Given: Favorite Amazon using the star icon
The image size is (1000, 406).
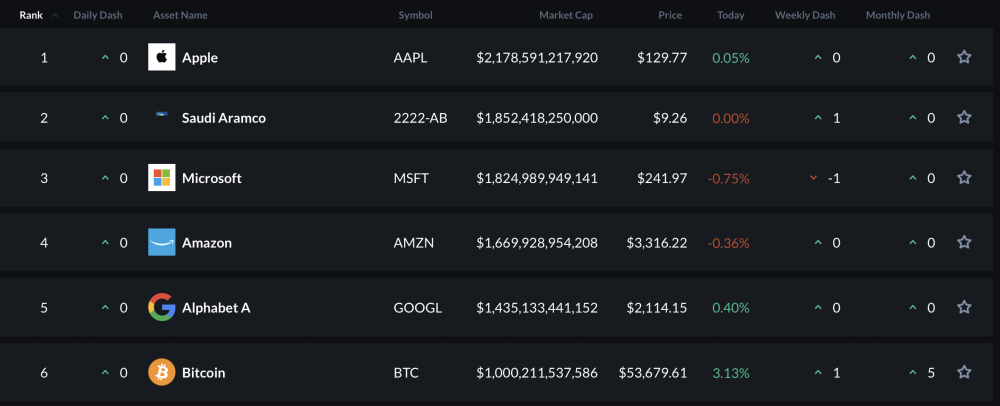Looking at the screenshot, I should (x=964, y=242).
